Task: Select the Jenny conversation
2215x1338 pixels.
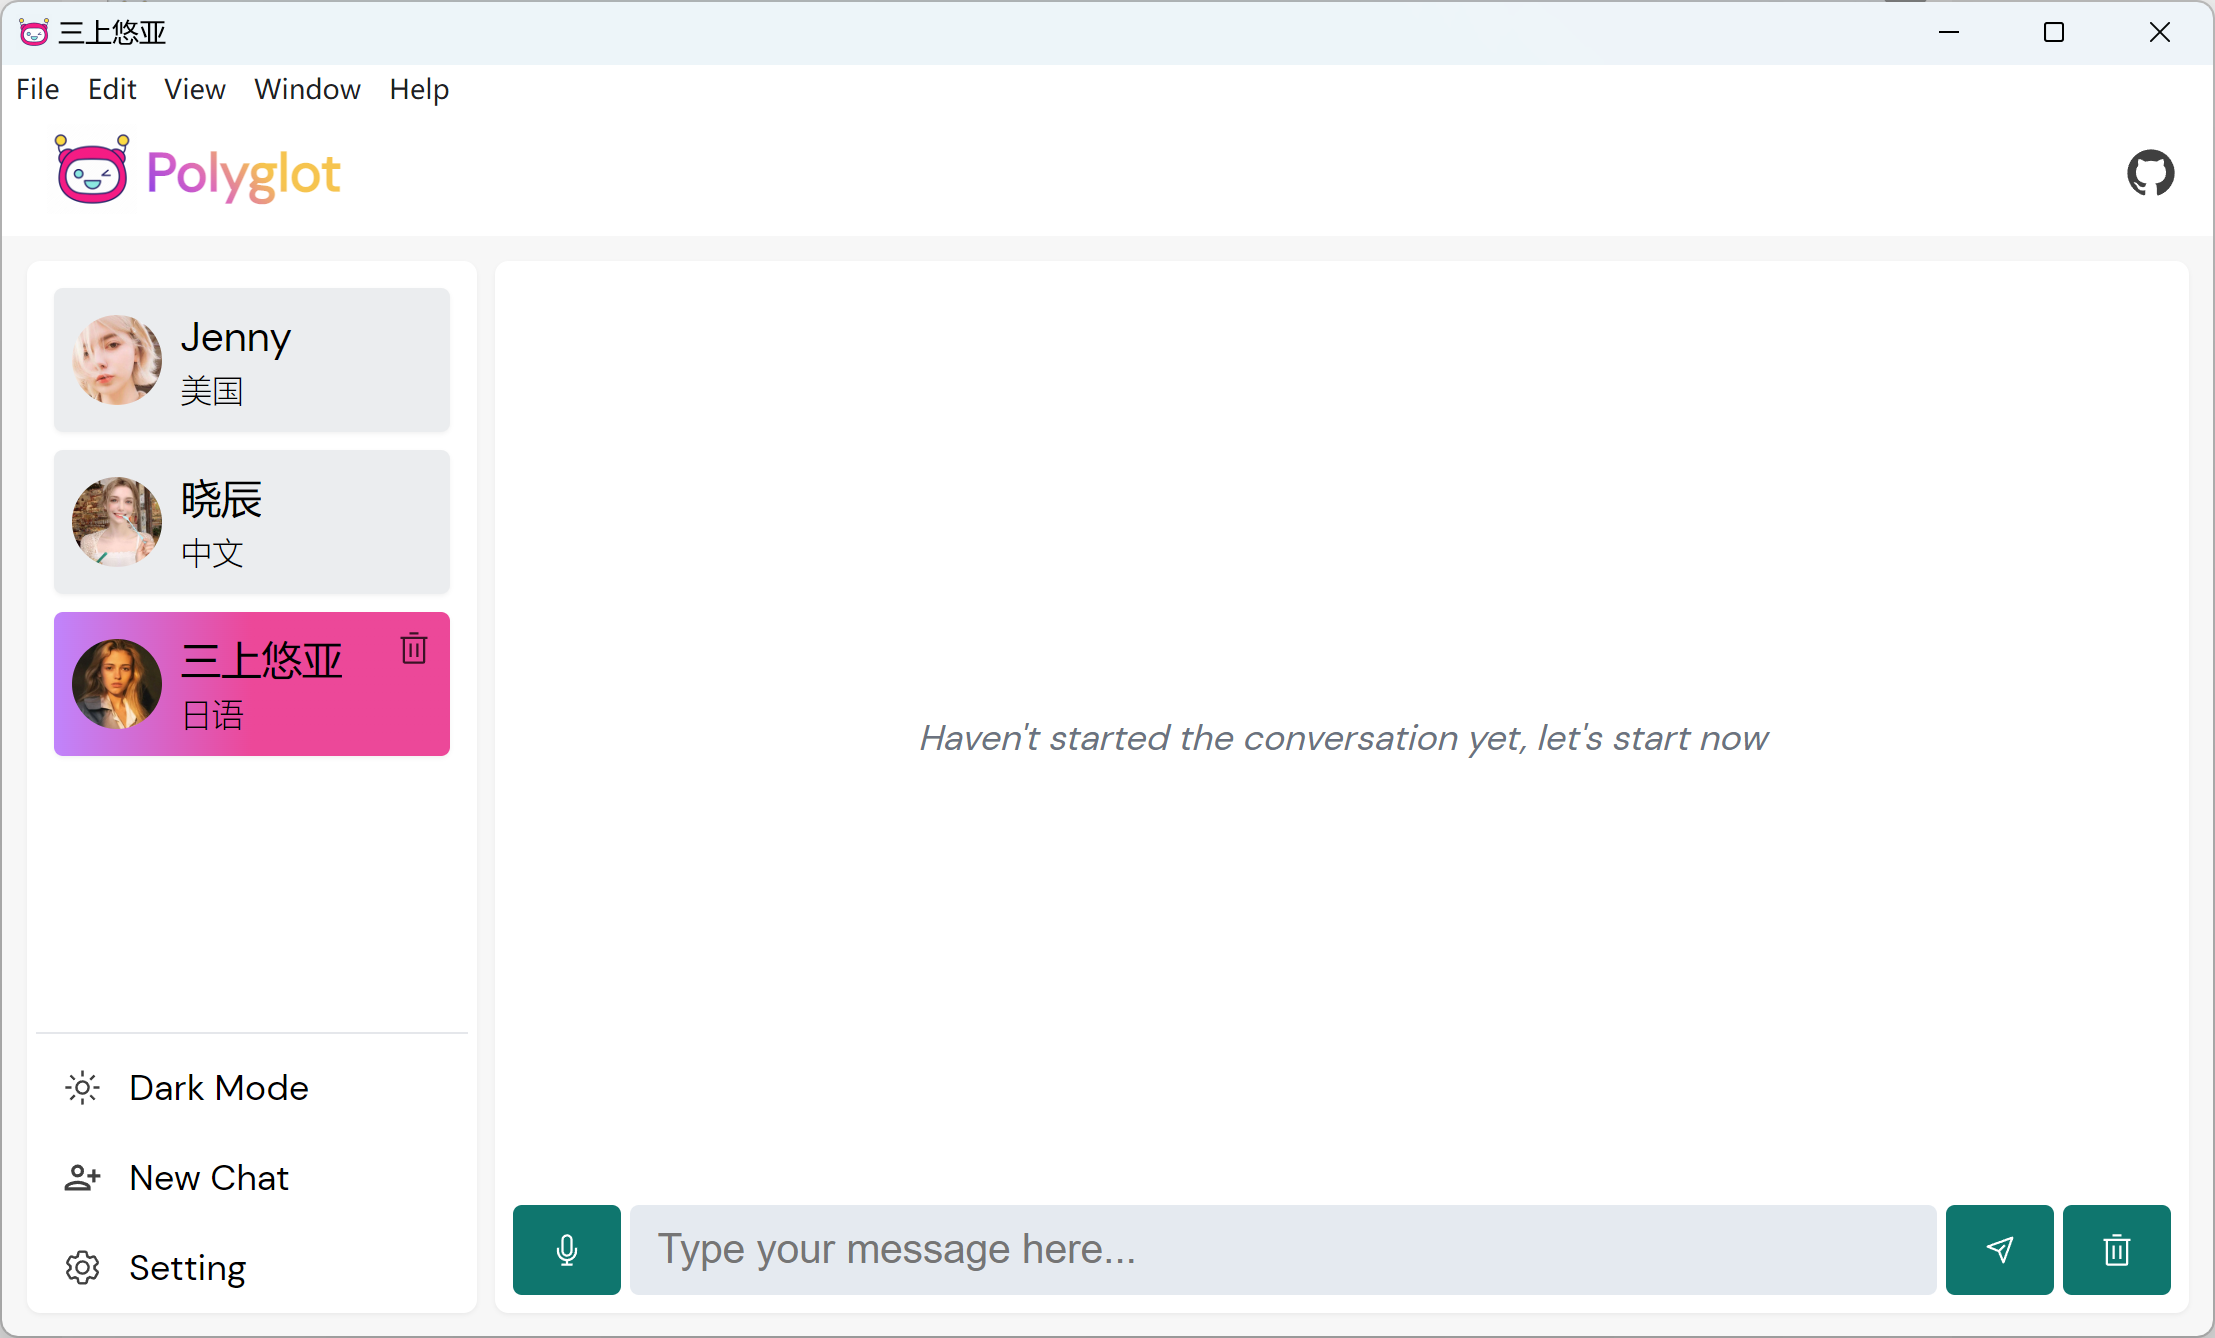Action: (x=252, y=360)
